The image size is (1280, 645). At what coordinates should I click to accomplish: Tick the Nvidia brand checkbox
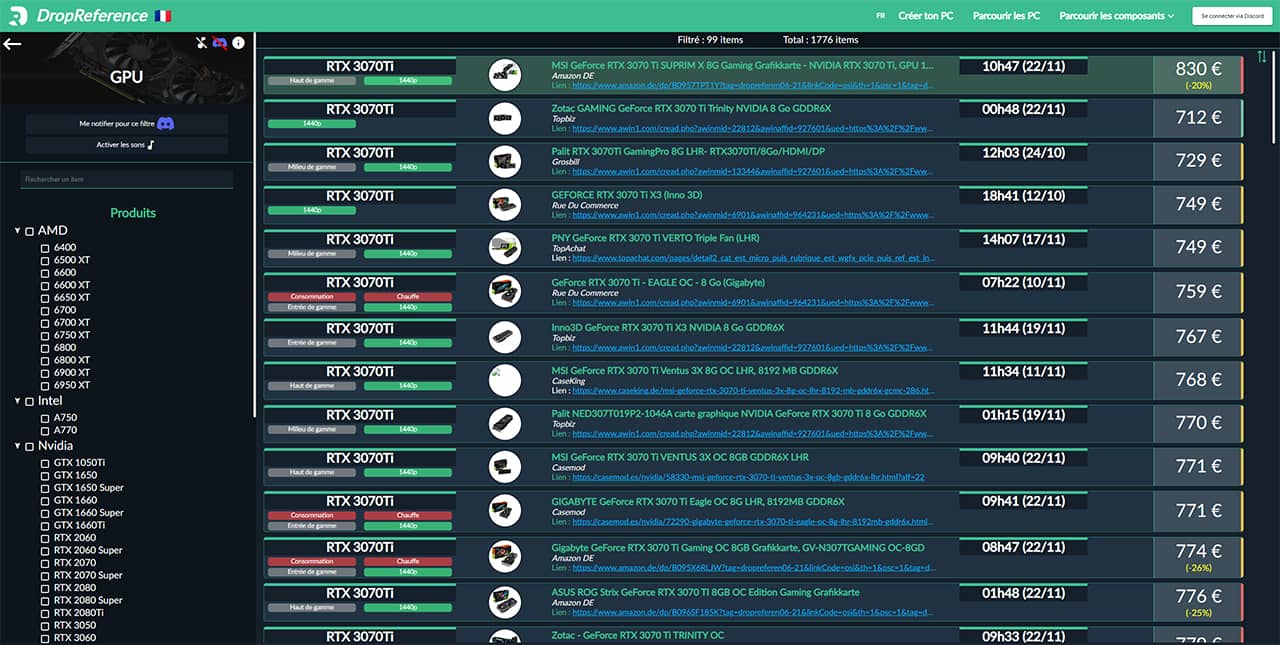point(30,446)
